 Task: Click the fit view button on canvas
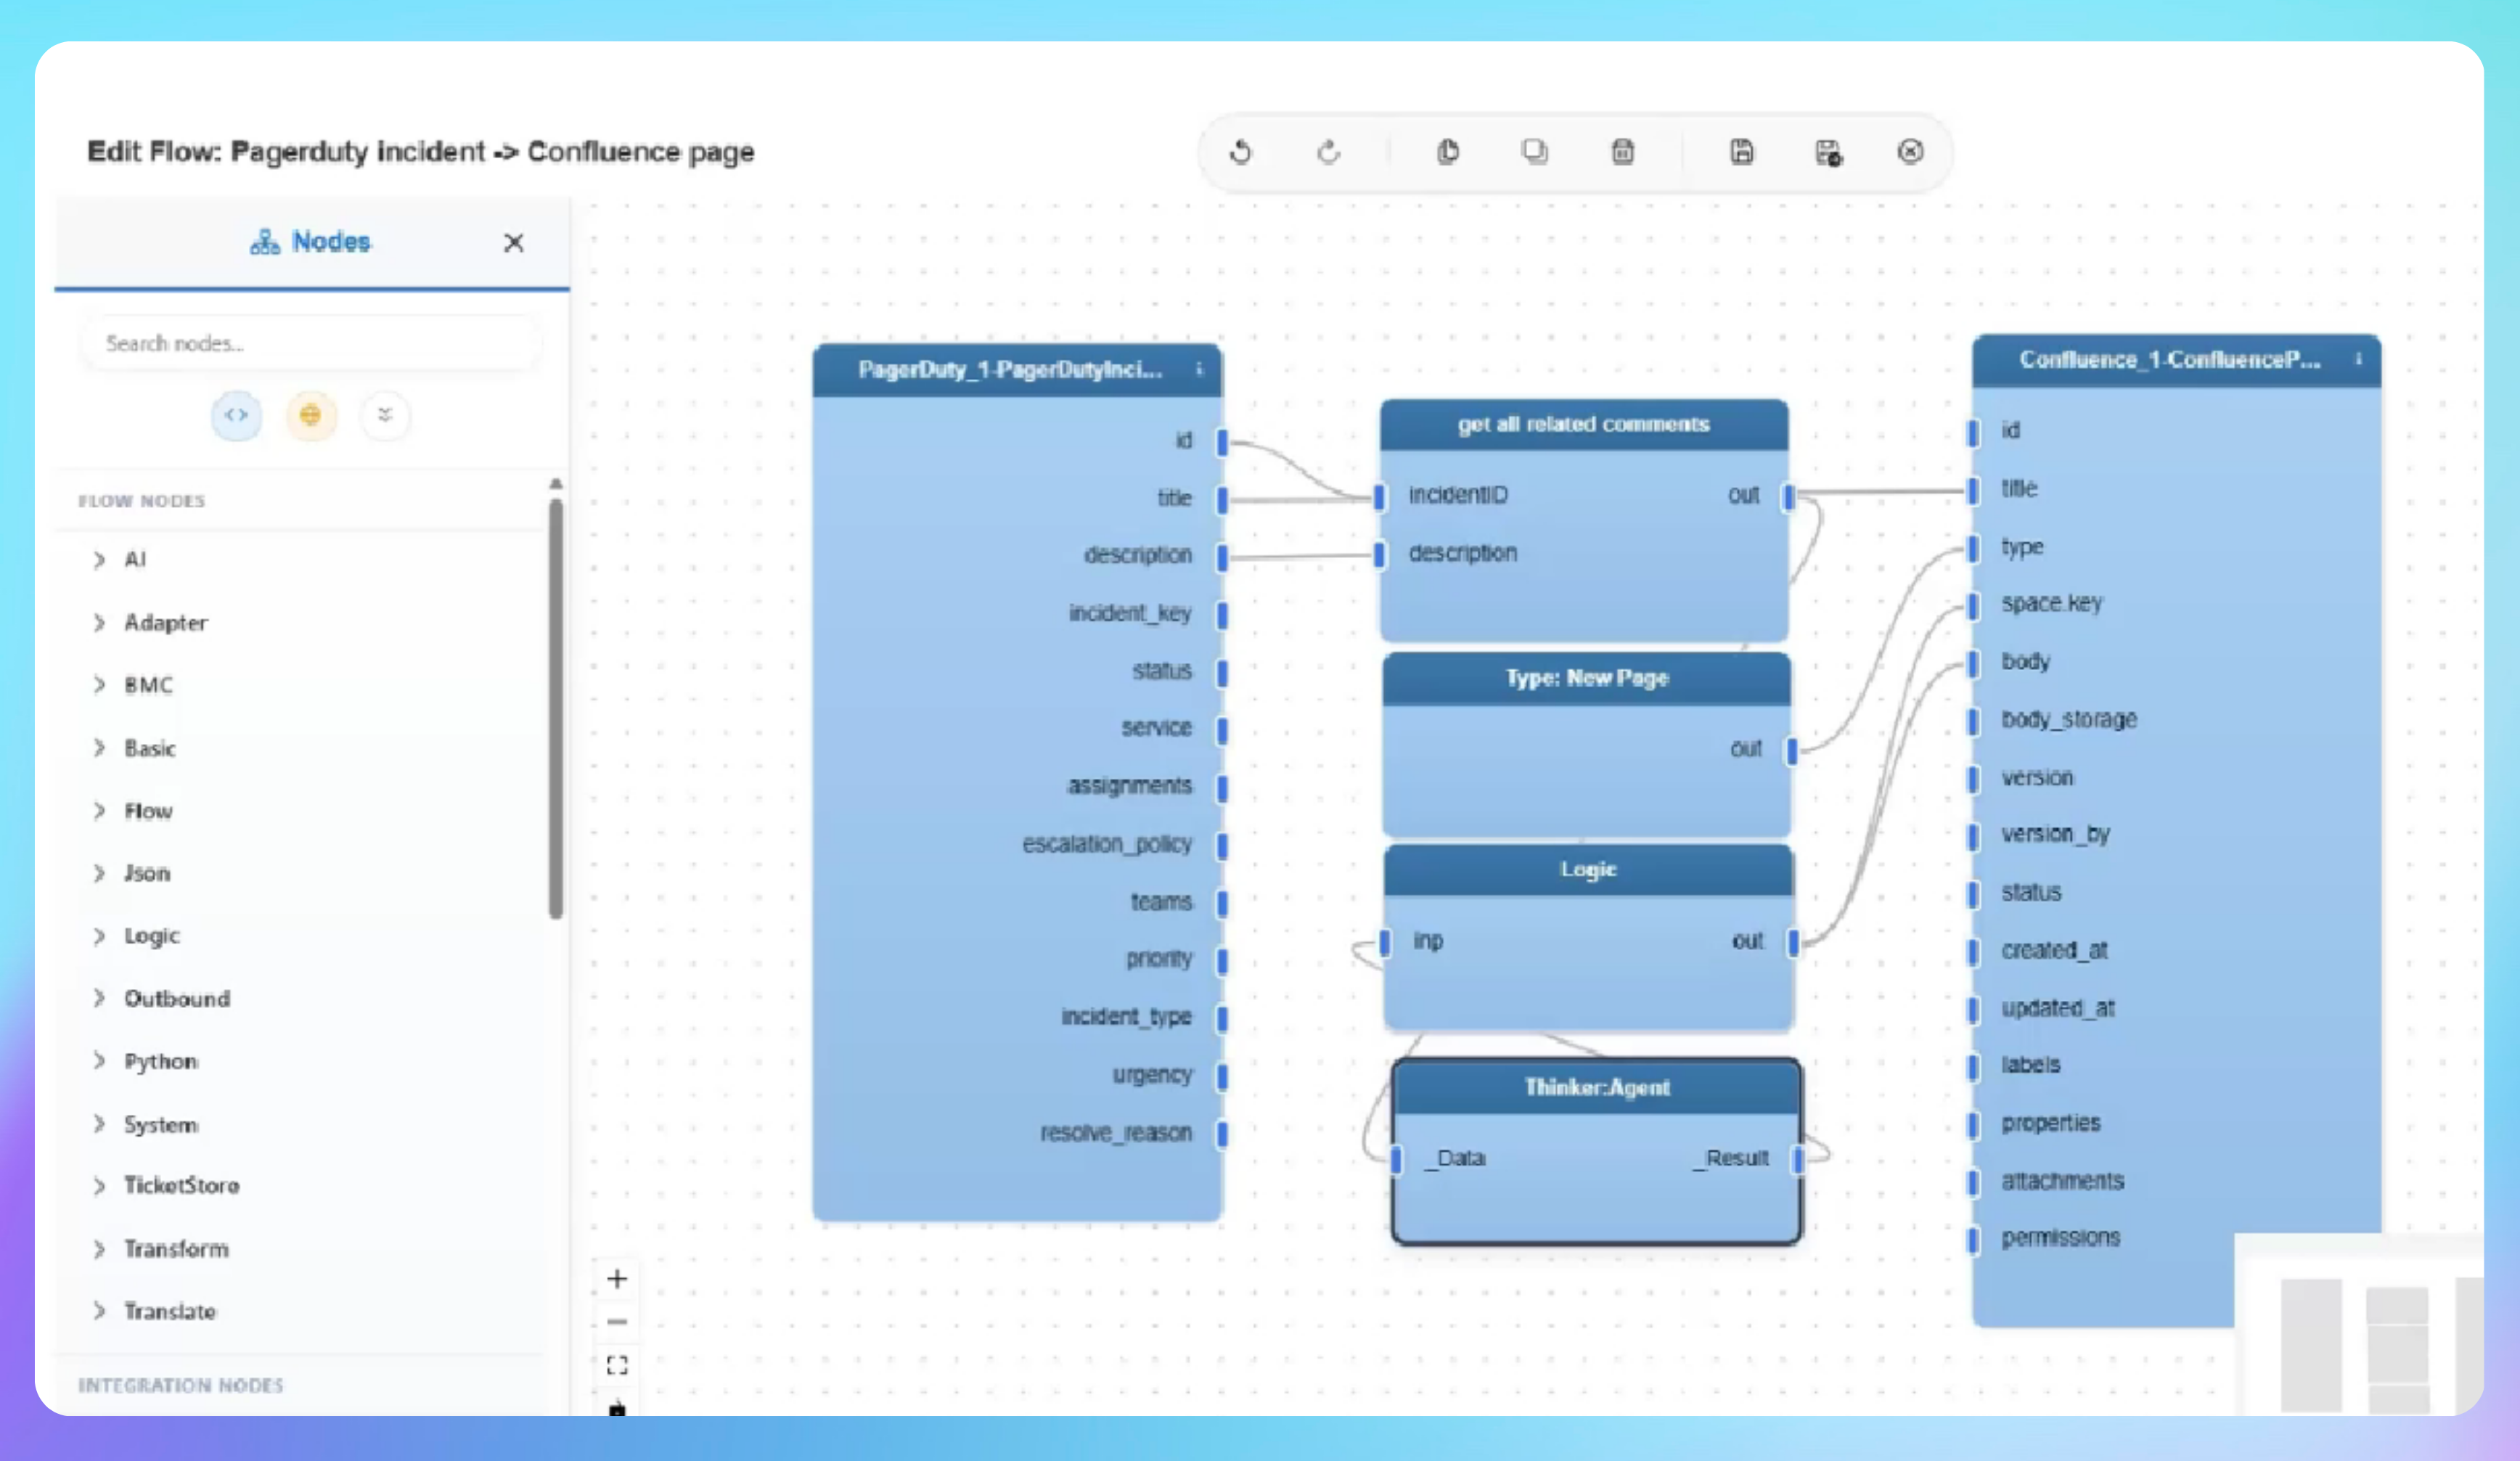[x=617, y=1365]
